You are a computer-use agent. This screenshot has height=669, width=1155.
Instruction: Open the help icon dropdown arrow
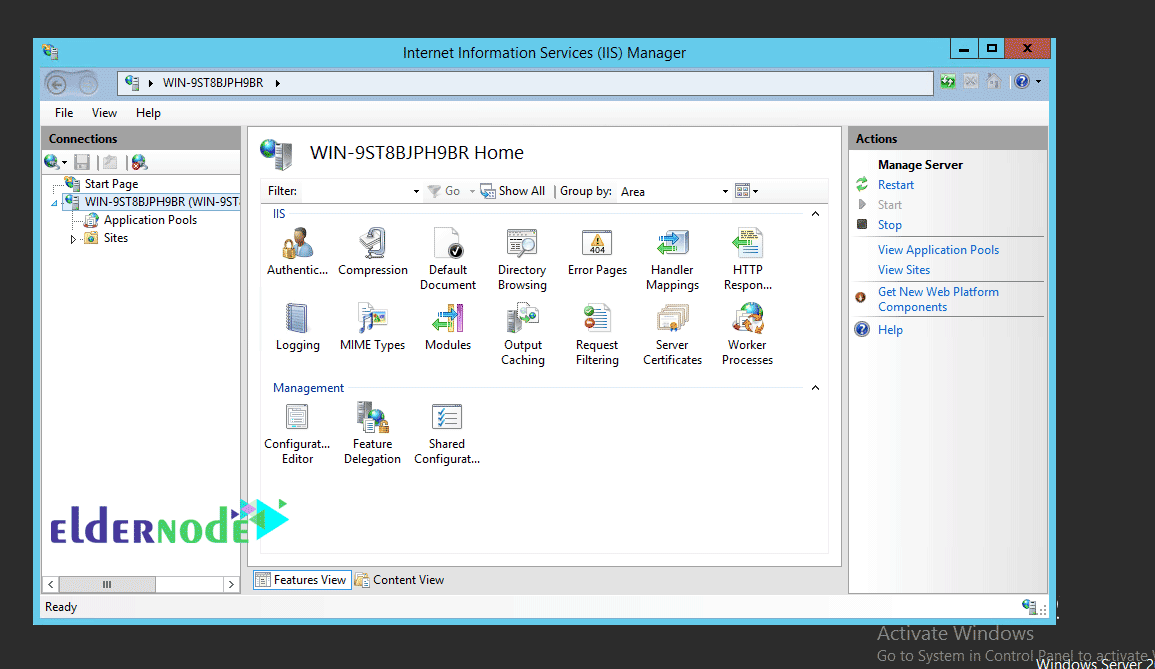coord(1039,82)
